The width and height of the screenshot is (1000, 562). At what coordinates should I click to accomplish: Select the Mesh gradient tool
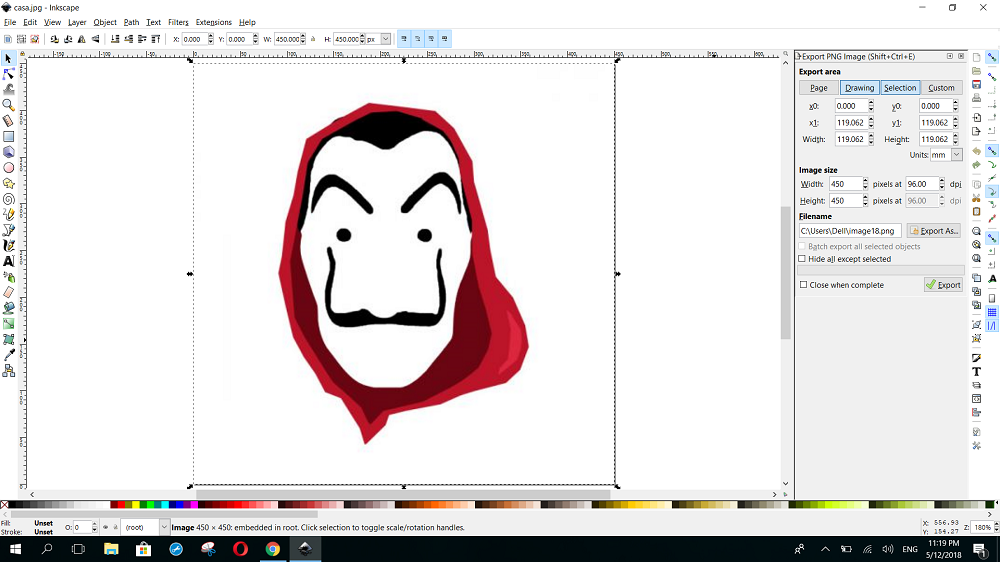coord(8,339)
